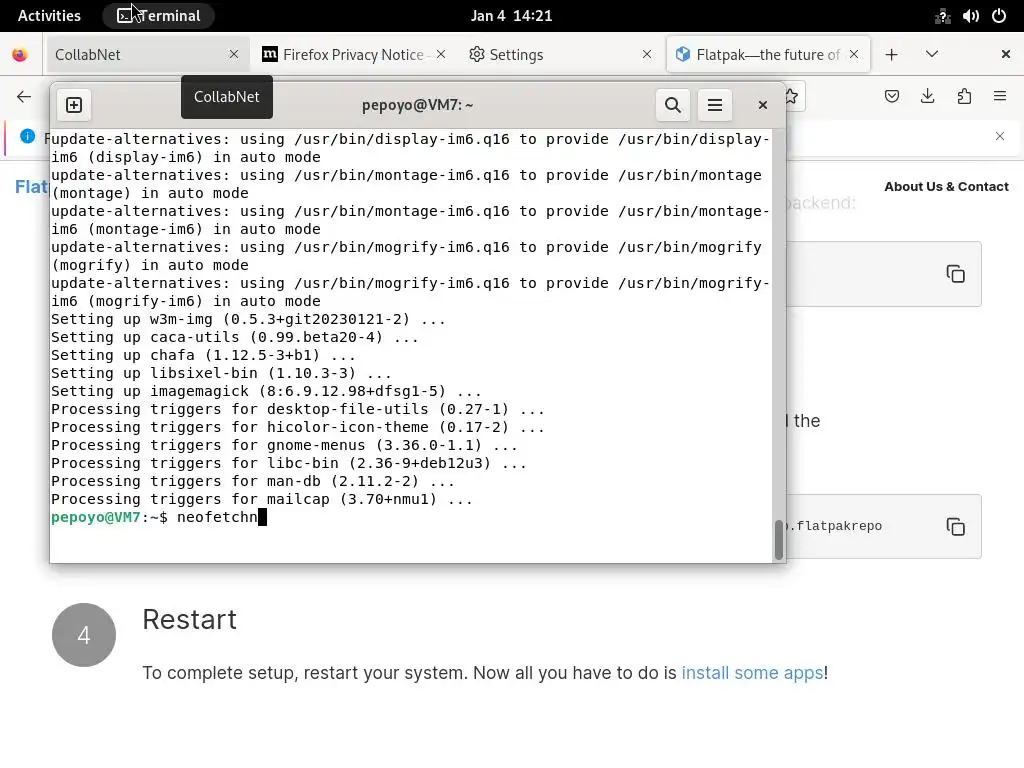Open the Firefox application menu

(1000, 97)
